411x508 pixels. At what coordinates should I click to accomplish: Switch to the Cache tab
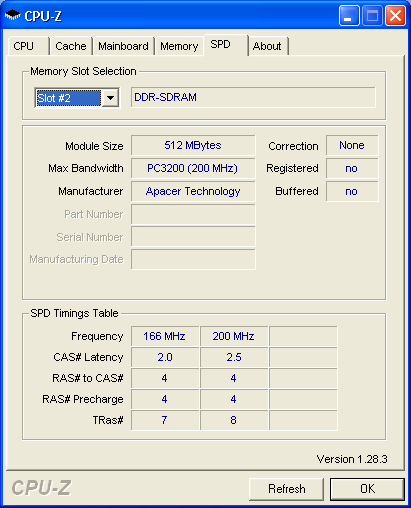tap(71, 46)
